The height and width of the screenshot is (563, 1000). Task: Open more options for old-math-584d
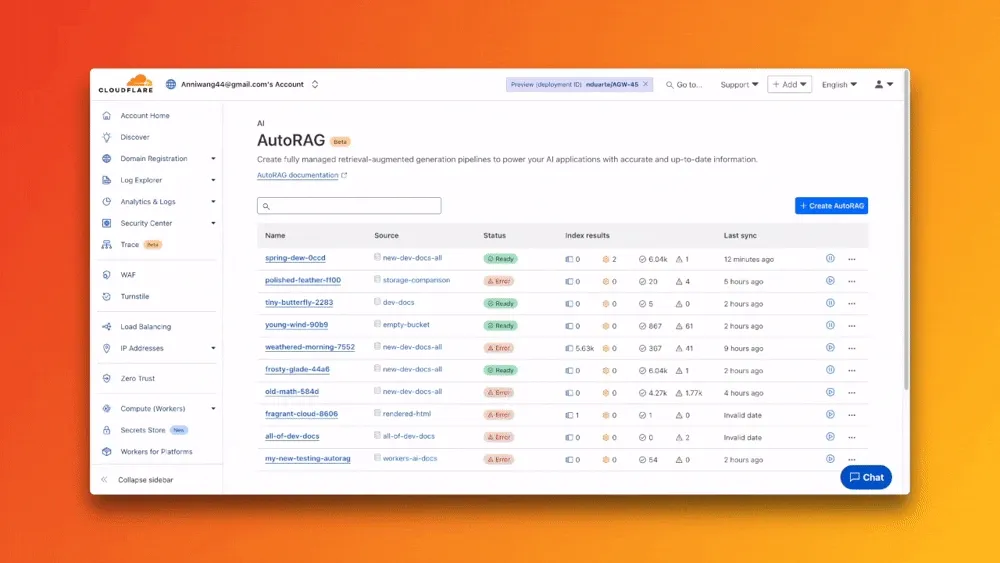pos(852,393)
